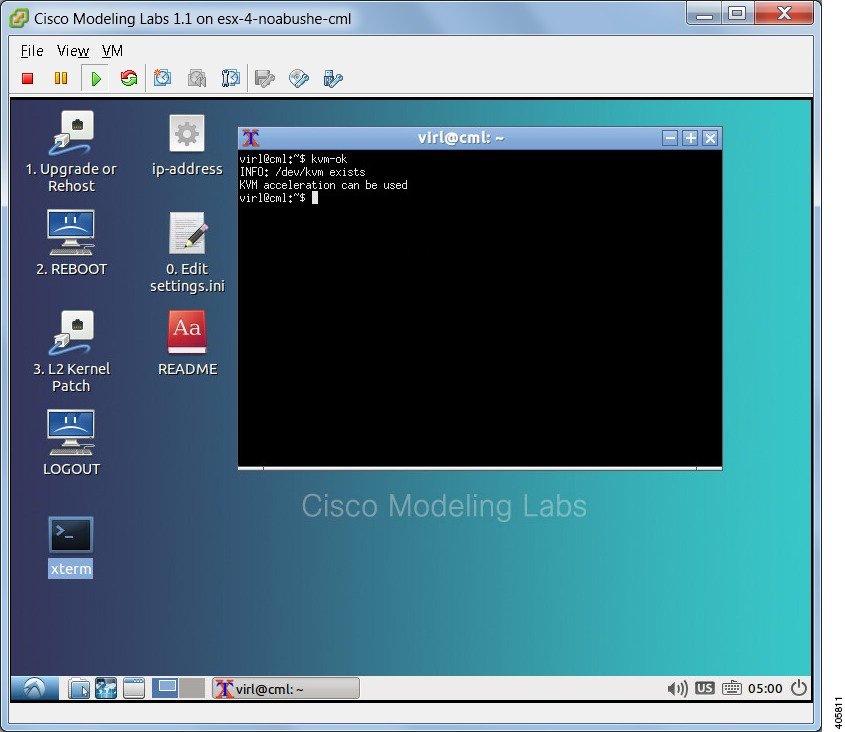Click the terminal prompt cursor line
Image resolution: width=845 pixels, height=732 pixels.
(279, 198)
